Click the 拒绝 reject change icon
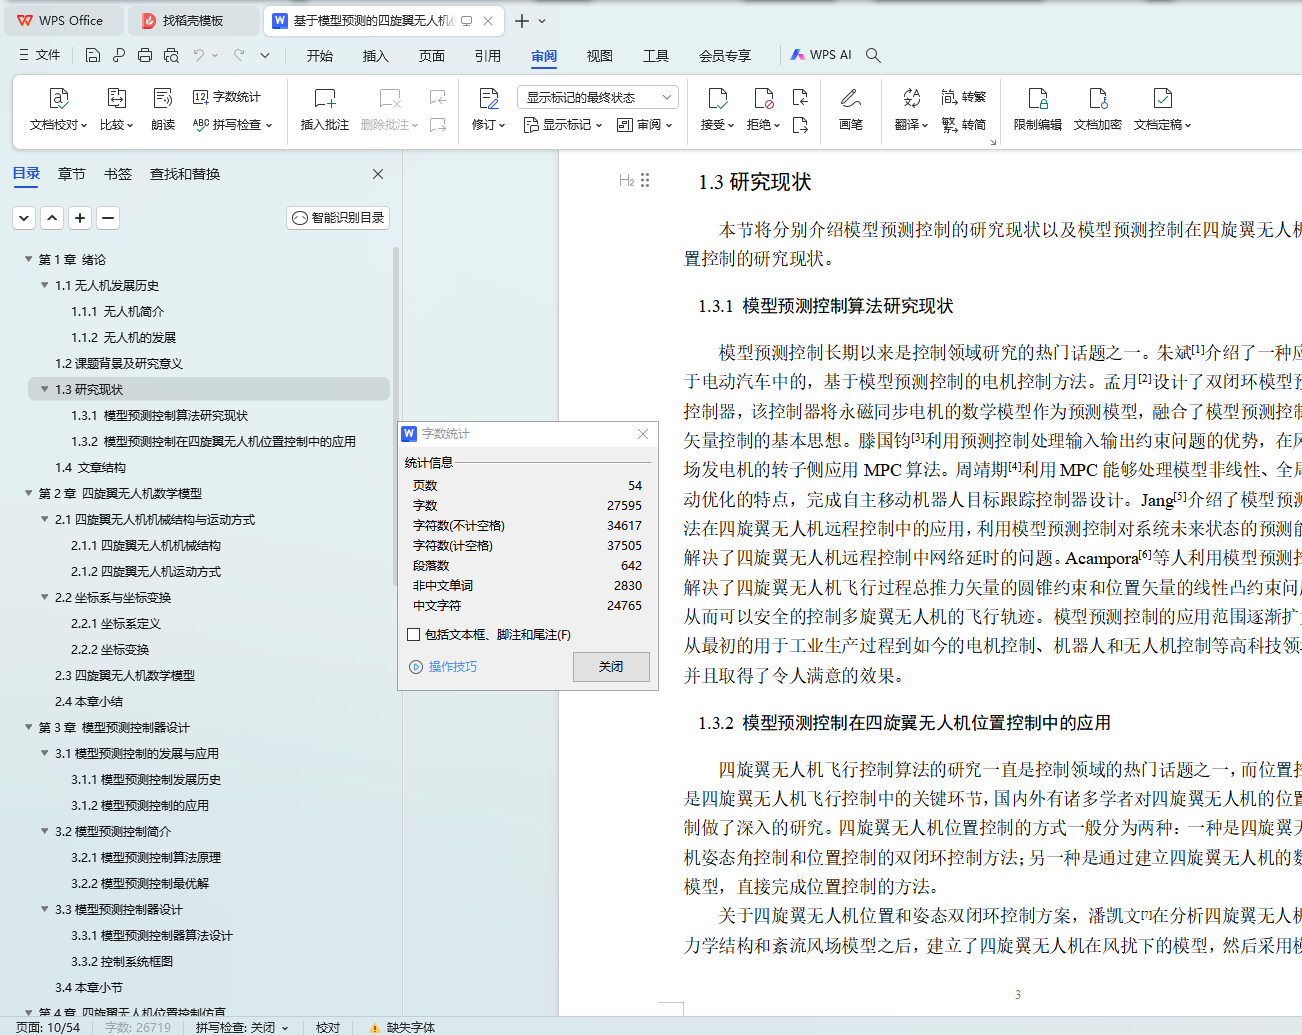The height and width of the screenshot is (1035, 1302). pyautogui.click(x=763, y=98)
